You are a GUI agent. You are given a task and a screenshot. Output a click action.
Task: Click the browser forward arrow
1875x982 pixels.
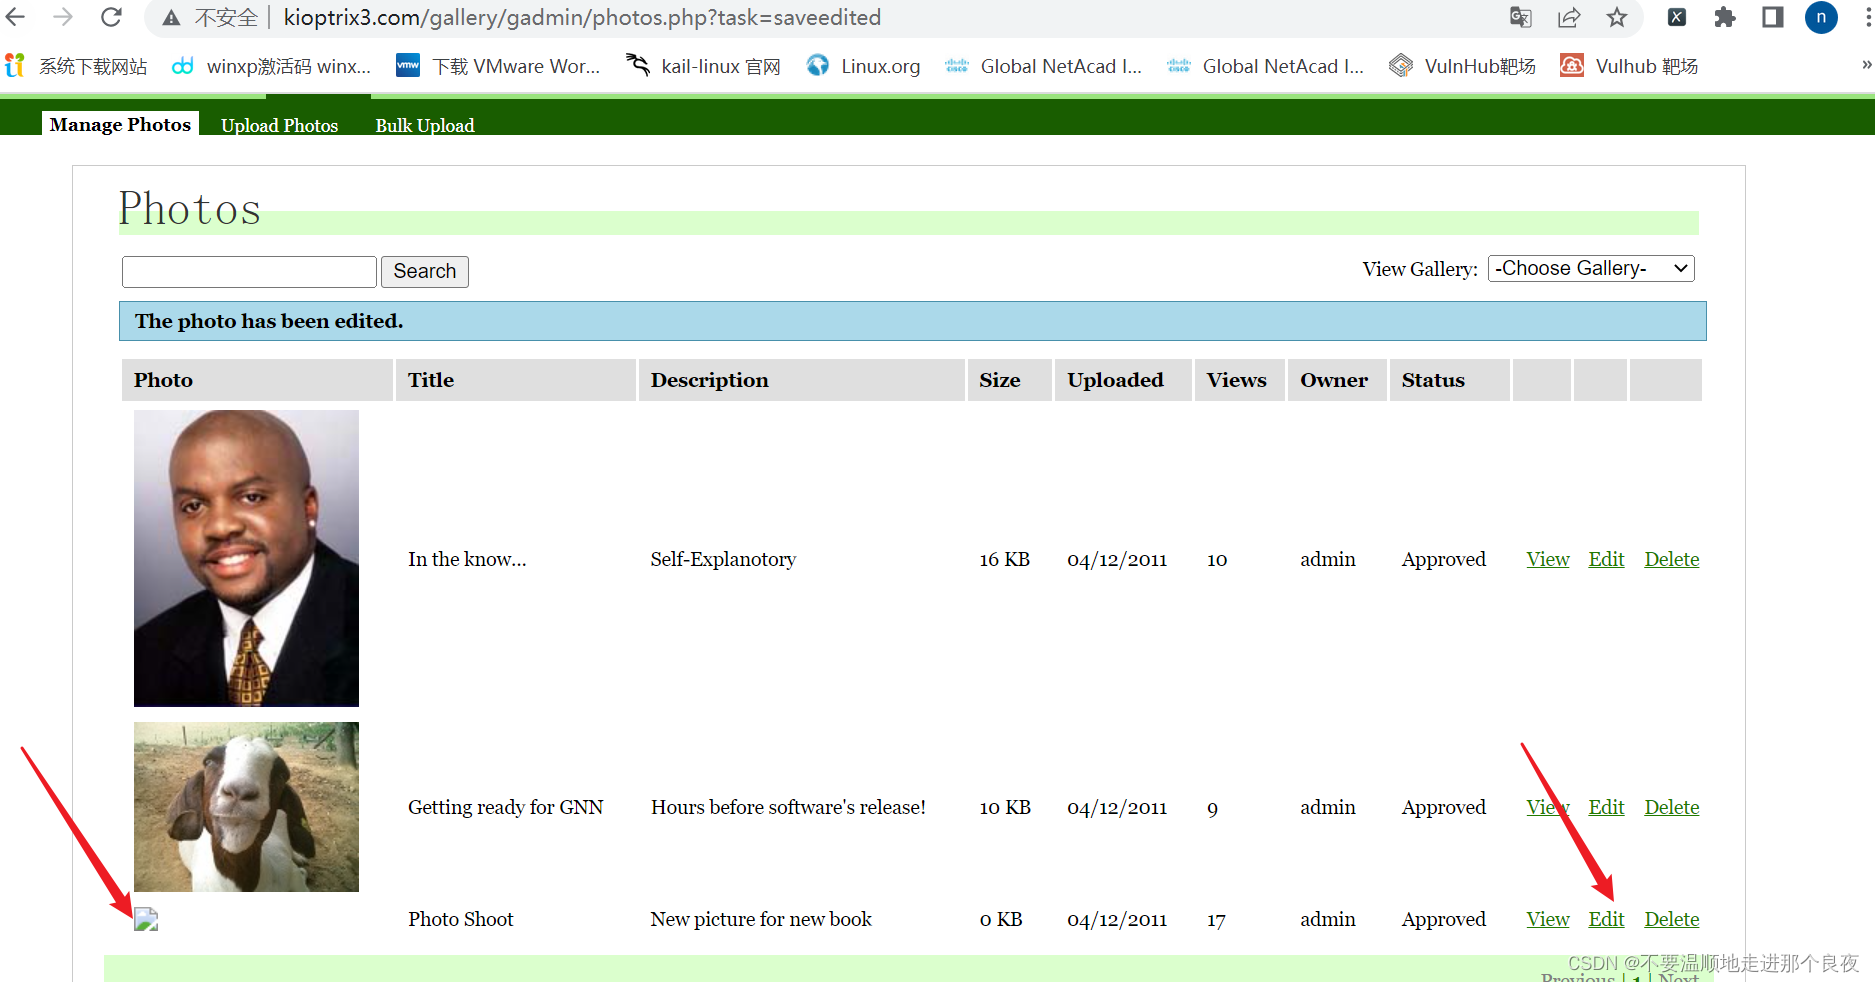tap(63, 17)
